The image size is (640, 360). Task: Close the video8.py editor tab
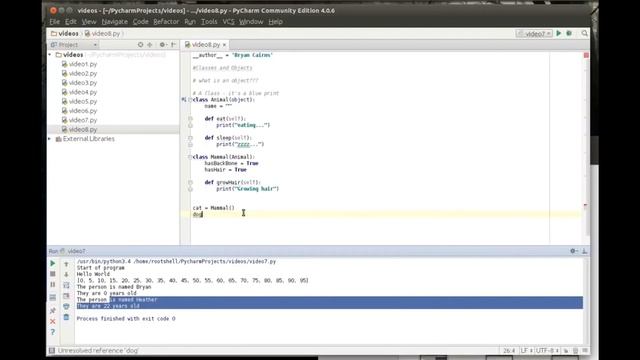click(x=224, y=45)
